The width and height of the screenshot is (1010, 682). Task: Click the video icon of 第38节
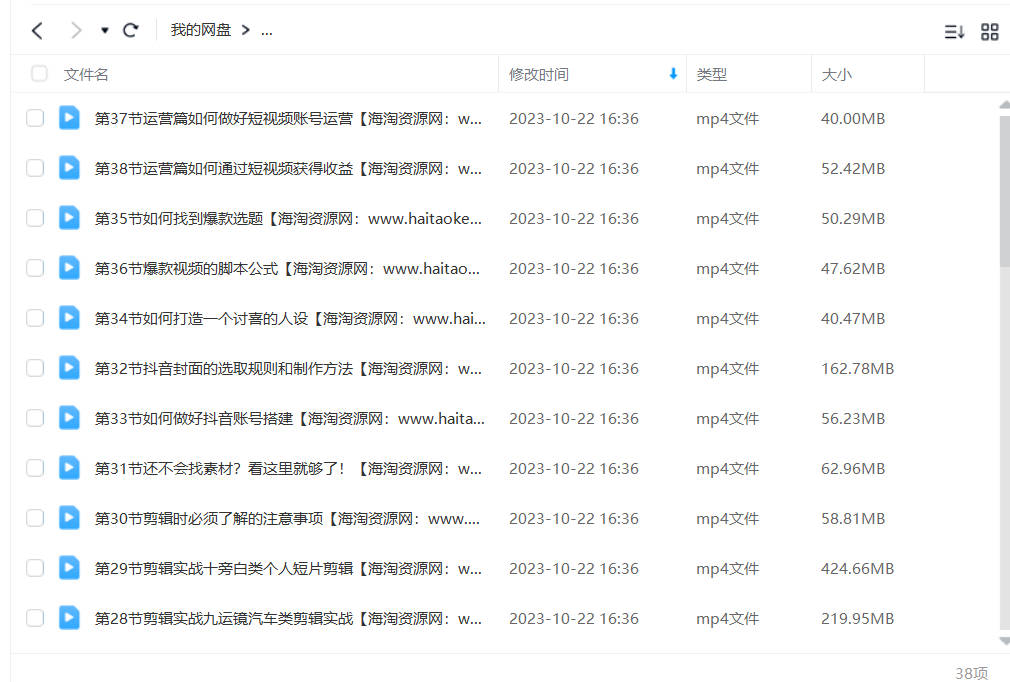tap(69, 167)
